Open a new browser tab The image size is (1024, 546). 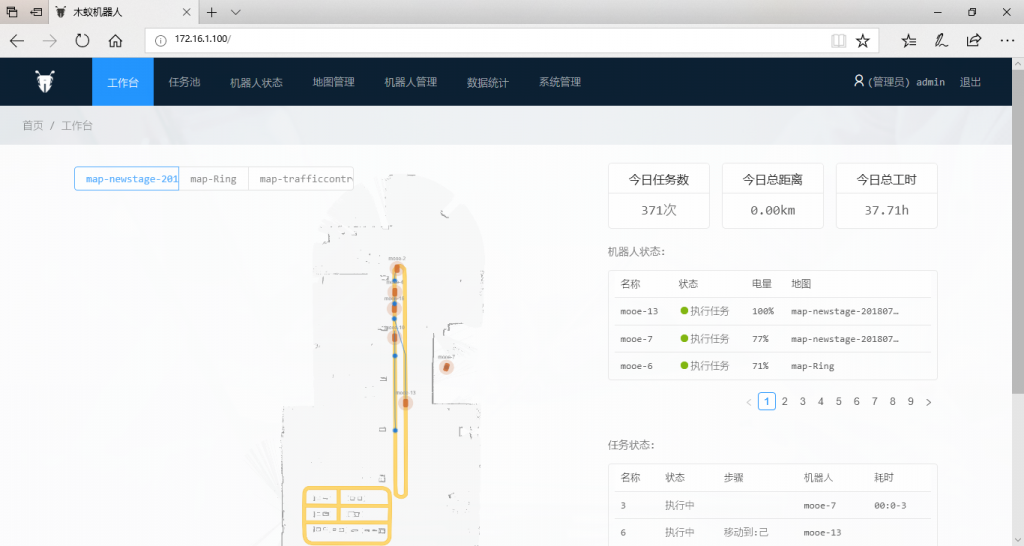tap(211, 12)
